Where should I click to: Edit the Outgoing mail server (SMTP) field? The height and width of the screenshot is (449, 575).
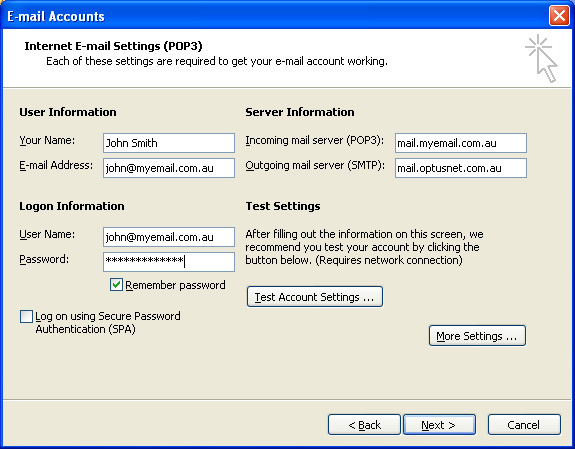point(461,168)
